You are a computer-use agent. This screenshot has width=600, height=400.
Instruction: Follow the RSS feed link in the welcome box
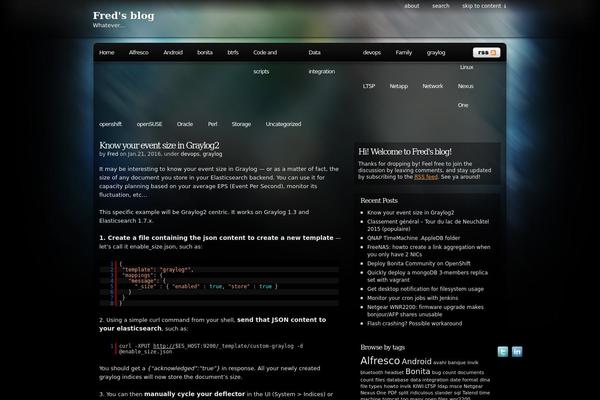426,177
